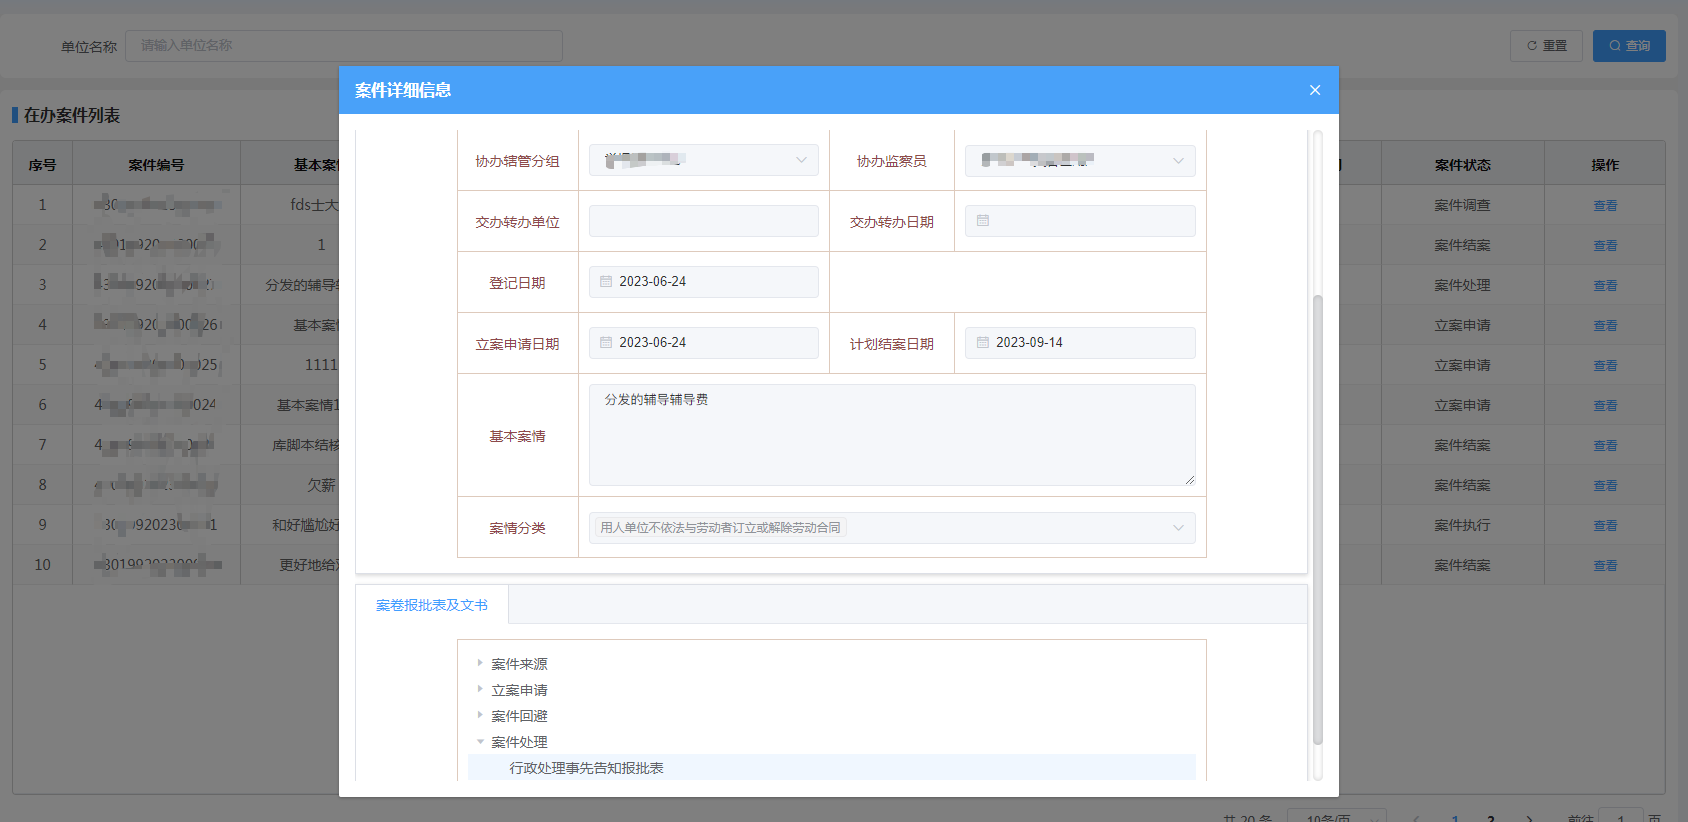Click the 交办转办单位 input field
The width and height of the screenshot is (1688, 822).
[x=704, y=221]
